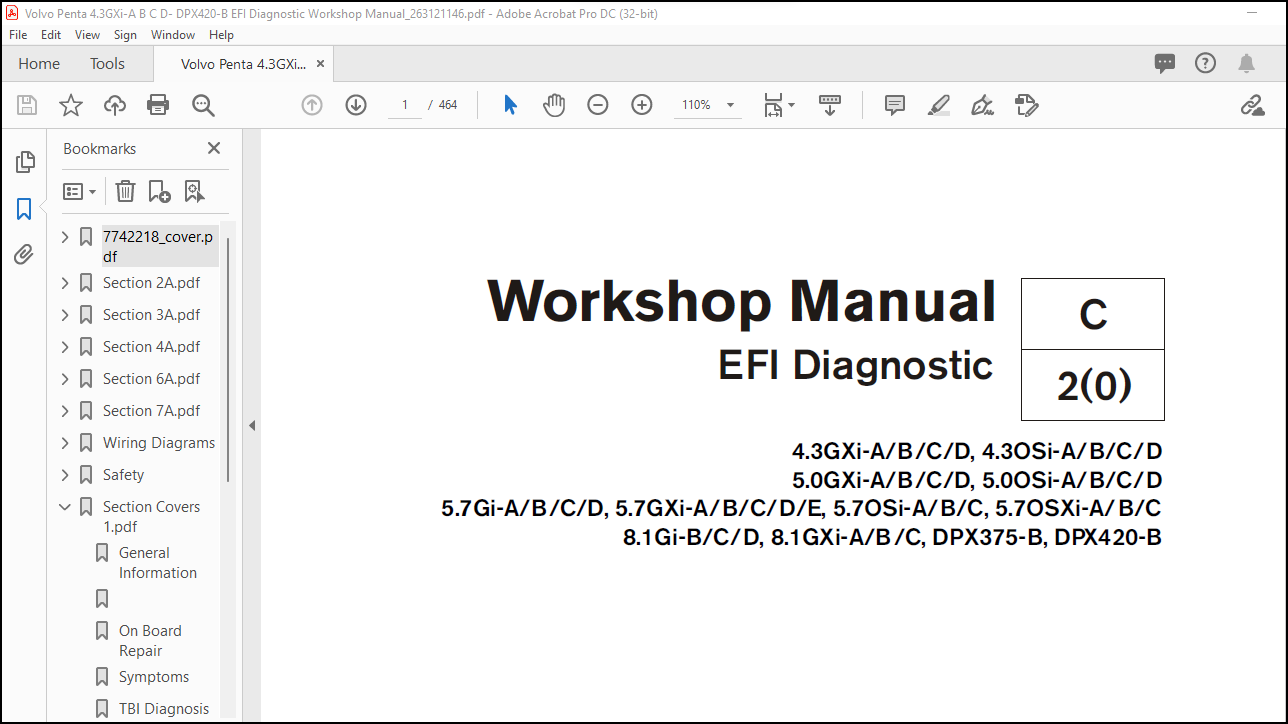Open the File menu
Image resolution: width=1288 pixels, height=724 pixels.
[18, 34]
